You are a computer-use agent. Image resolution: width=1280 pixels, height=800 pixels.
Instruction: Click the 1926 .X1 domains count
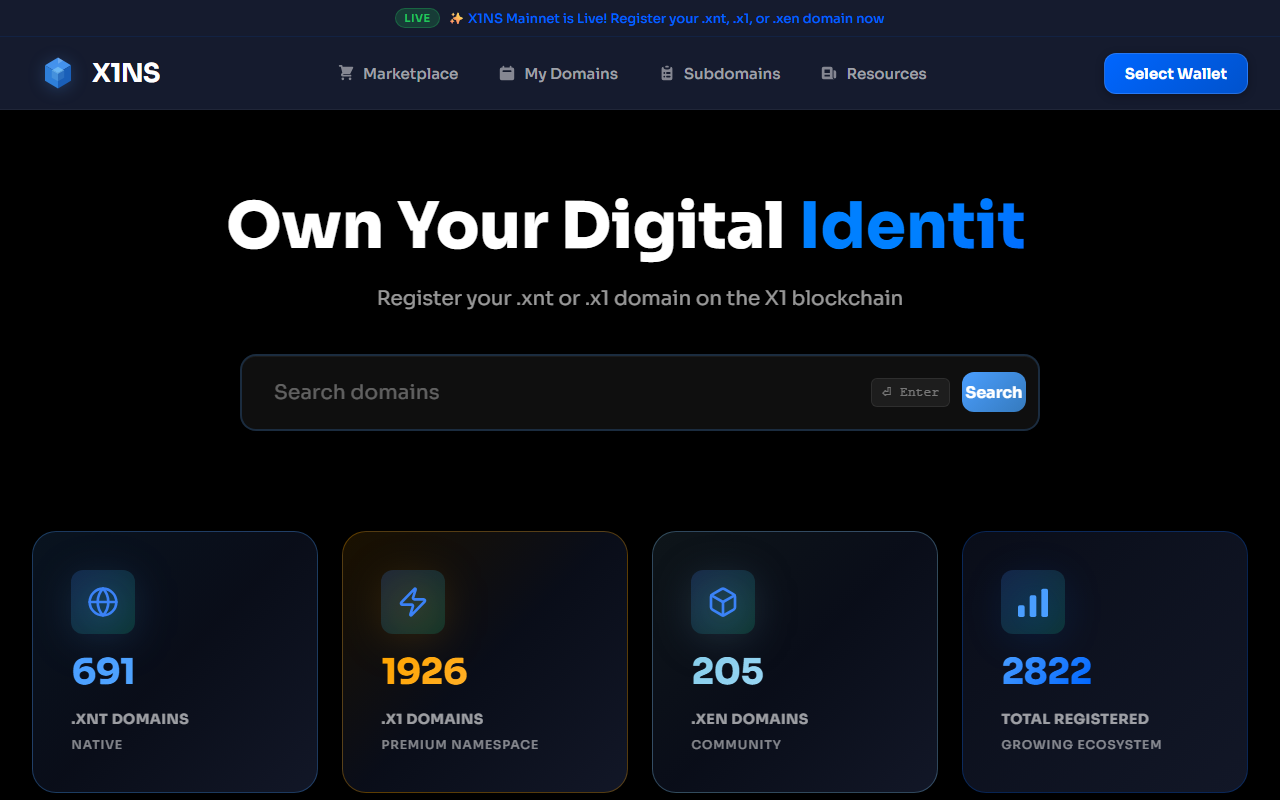point(424,671)
